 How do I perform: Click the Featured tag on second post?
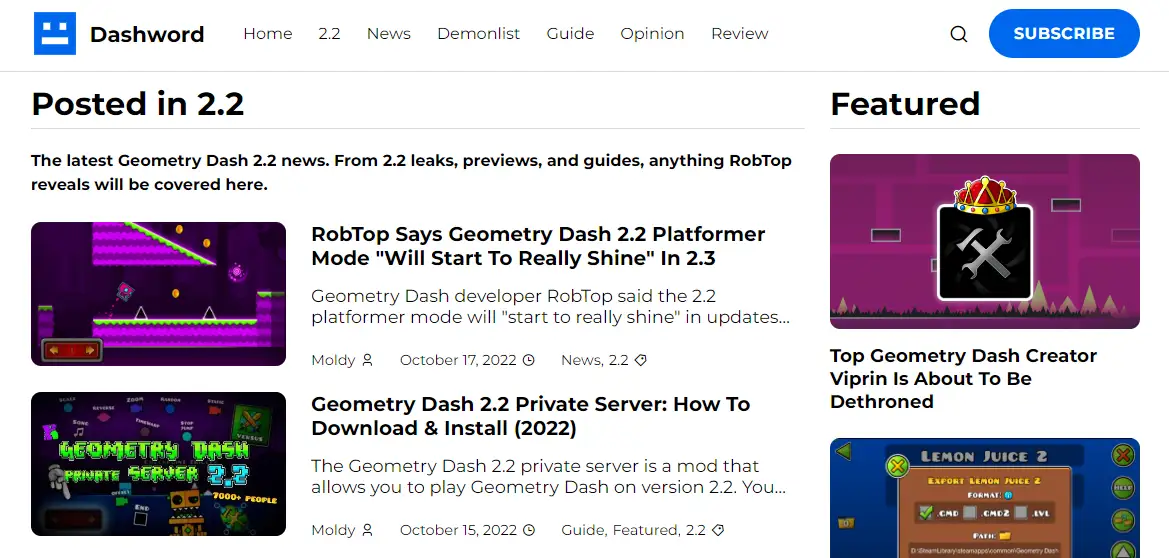click(x=646, y=530)
